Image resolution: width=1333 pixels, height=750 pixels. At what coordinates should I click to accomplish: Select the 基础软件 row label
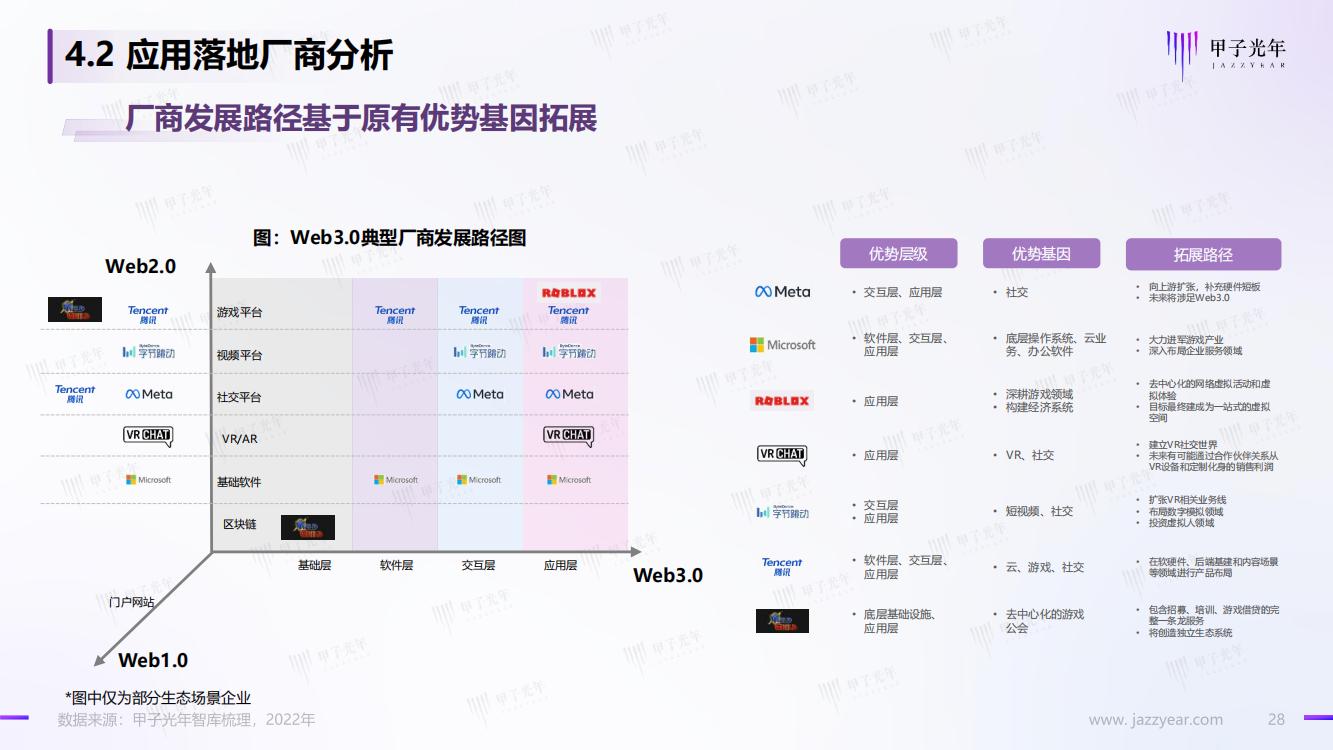[239, 482]
